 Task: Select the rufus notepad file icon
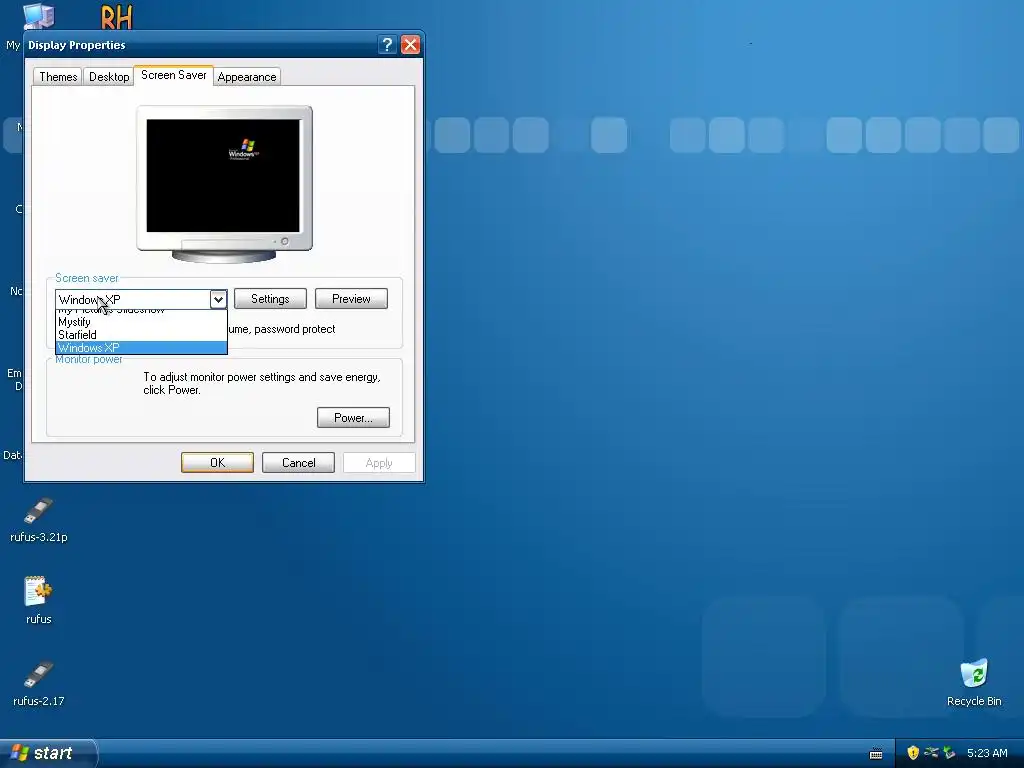(39, 600)
